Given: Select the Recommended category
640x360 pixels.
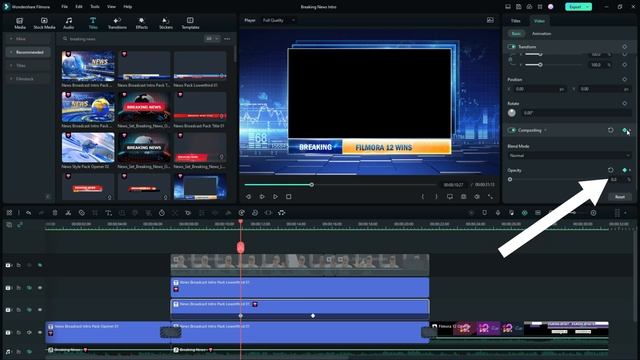Looking at the screenshot, I should coord(28,52).
